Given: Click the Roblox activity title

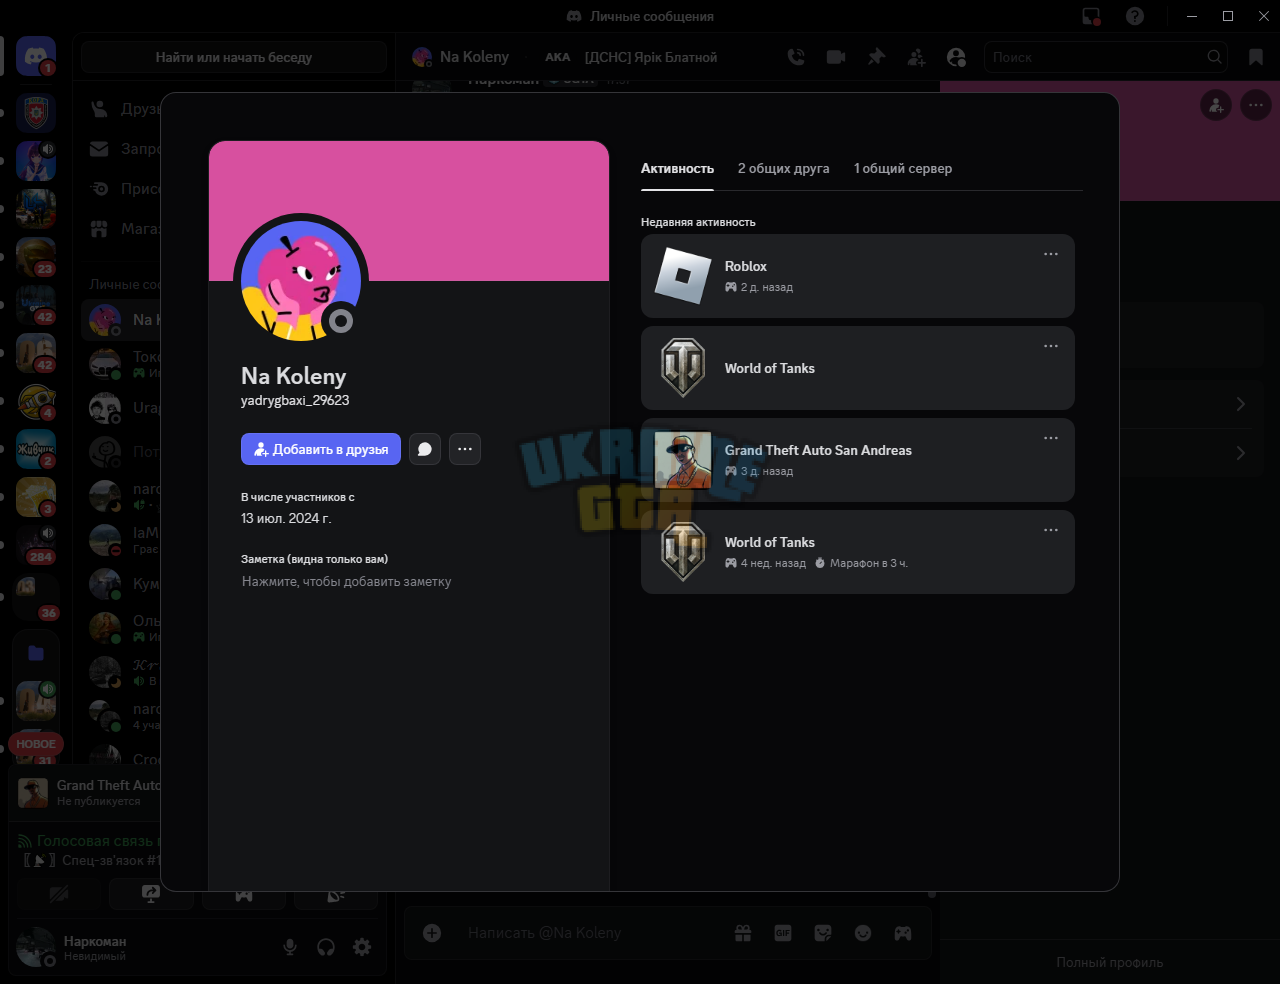Looking at the screenshot, I should pos(746,266).
